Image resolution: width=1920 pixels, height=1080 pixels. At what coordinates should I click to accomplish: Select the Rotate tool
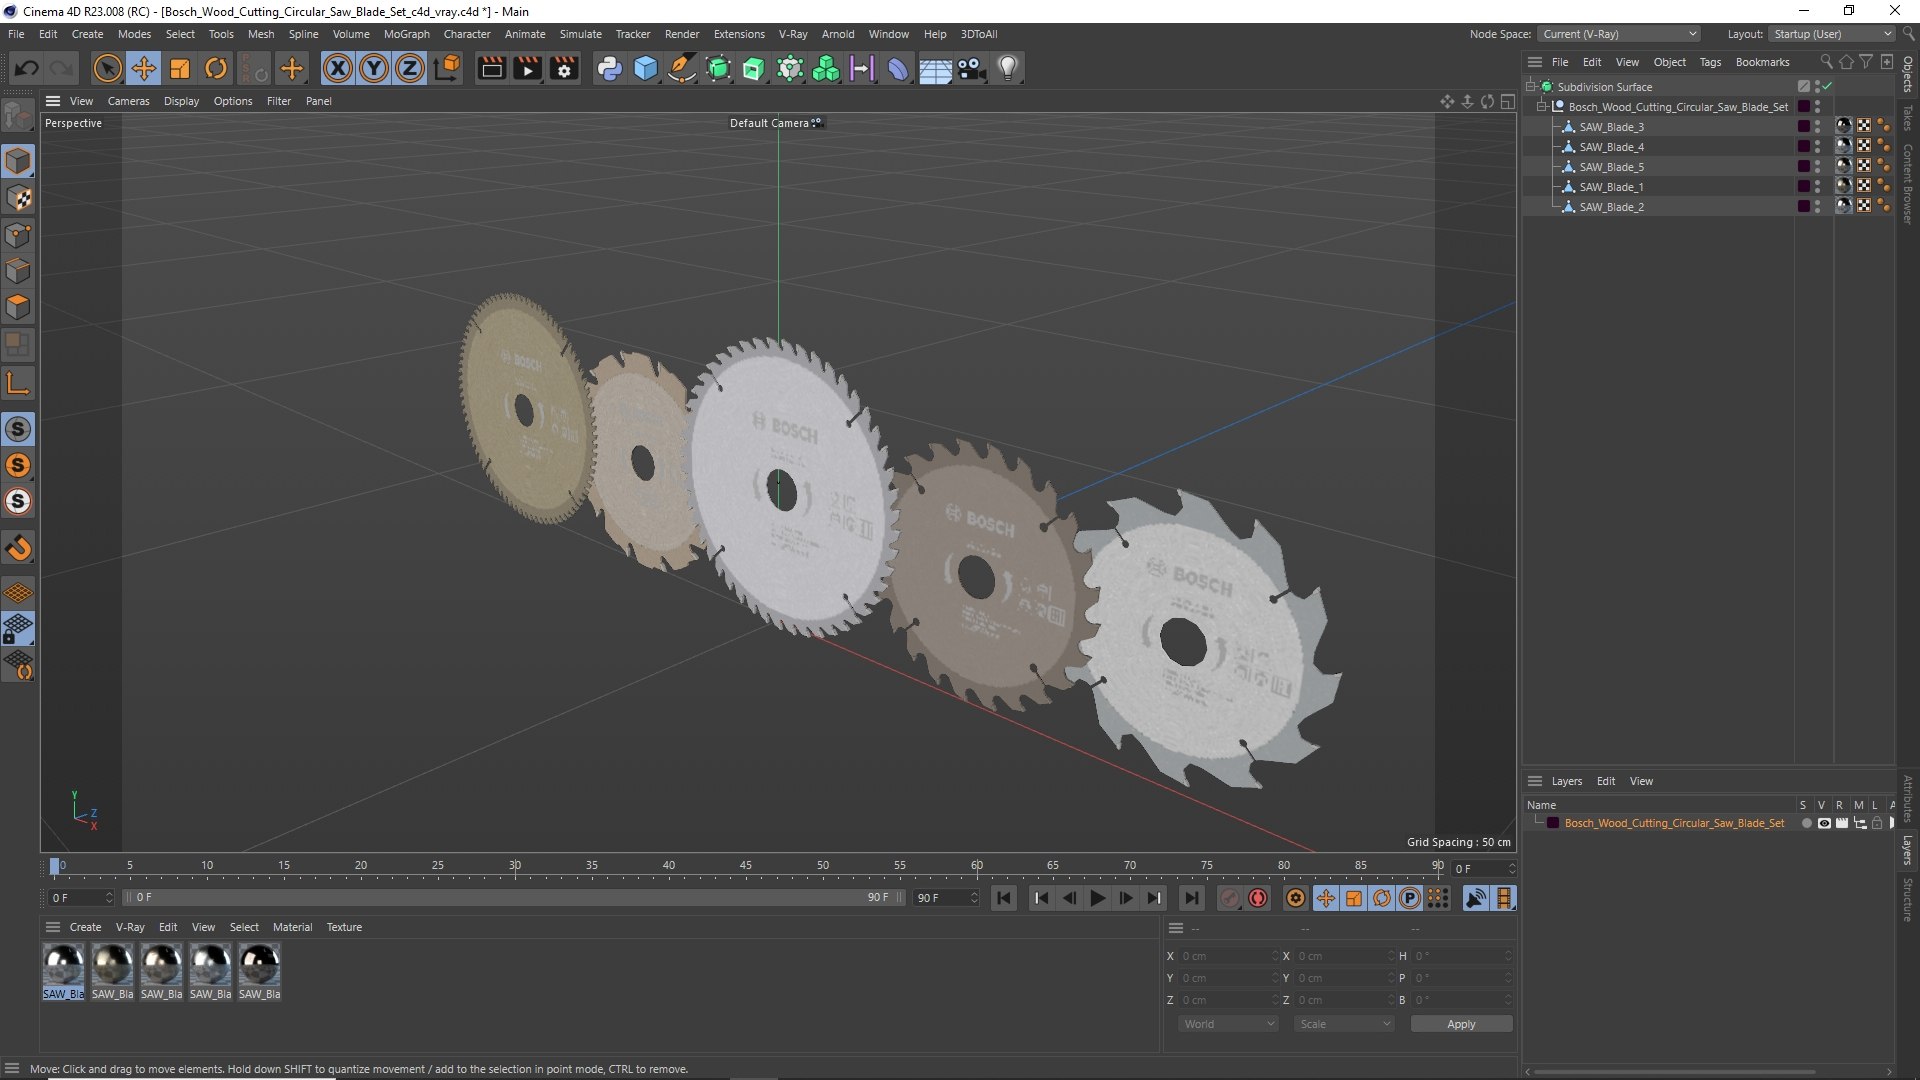tap(216, 68)
